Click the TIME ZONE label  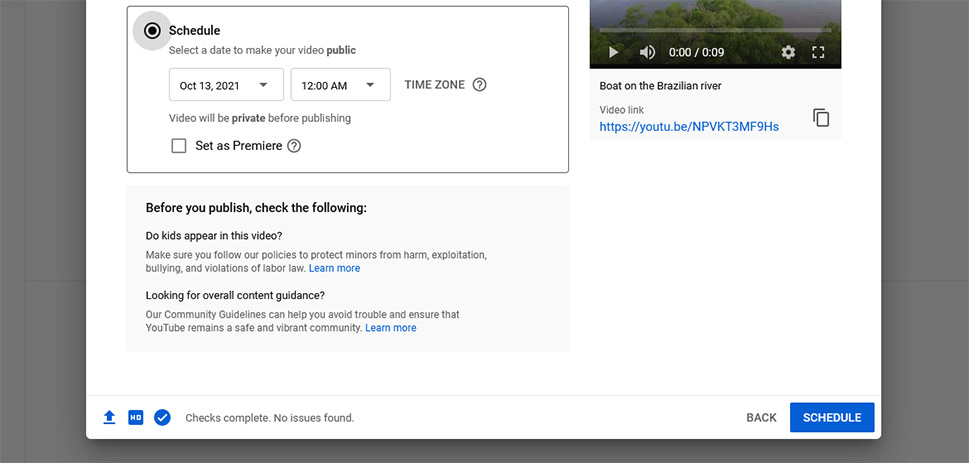[x=434, y=85]
